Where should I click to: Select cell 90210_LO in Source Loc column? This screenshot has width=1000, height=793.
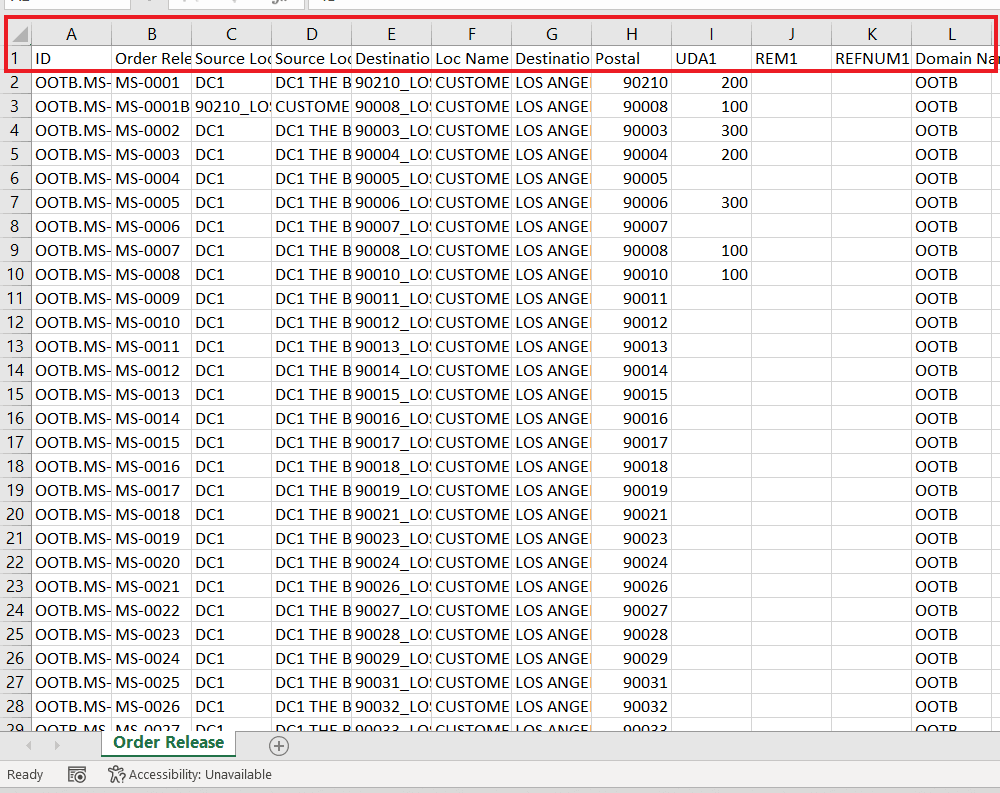click(x=232, y=107)
